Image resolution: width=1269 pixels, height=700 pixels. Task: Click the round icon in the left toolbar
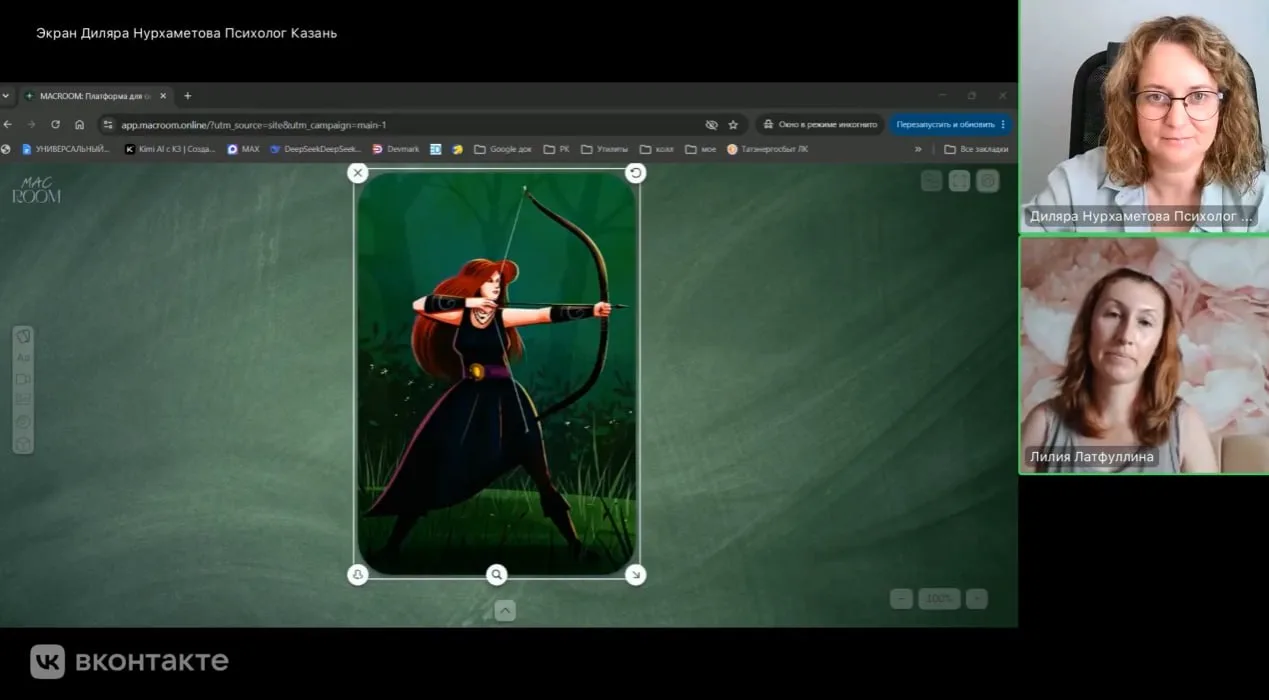point(23,422)
